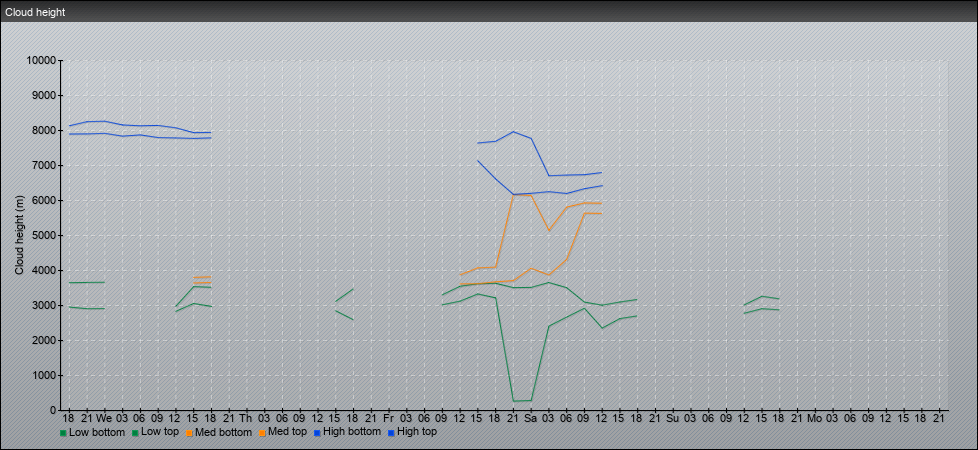Viewport: 978px width, 450px height.
Task: Click the Su day label on time axis
Action: point(672,418)
